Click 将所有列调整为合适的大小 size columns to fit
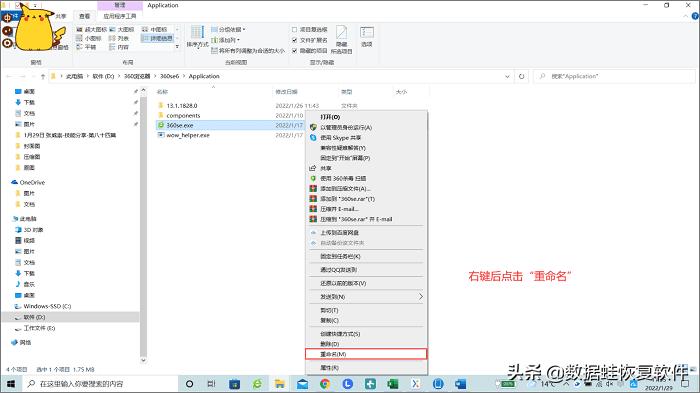The height and width of the screenshot is (393, 700). coord(248,51)
